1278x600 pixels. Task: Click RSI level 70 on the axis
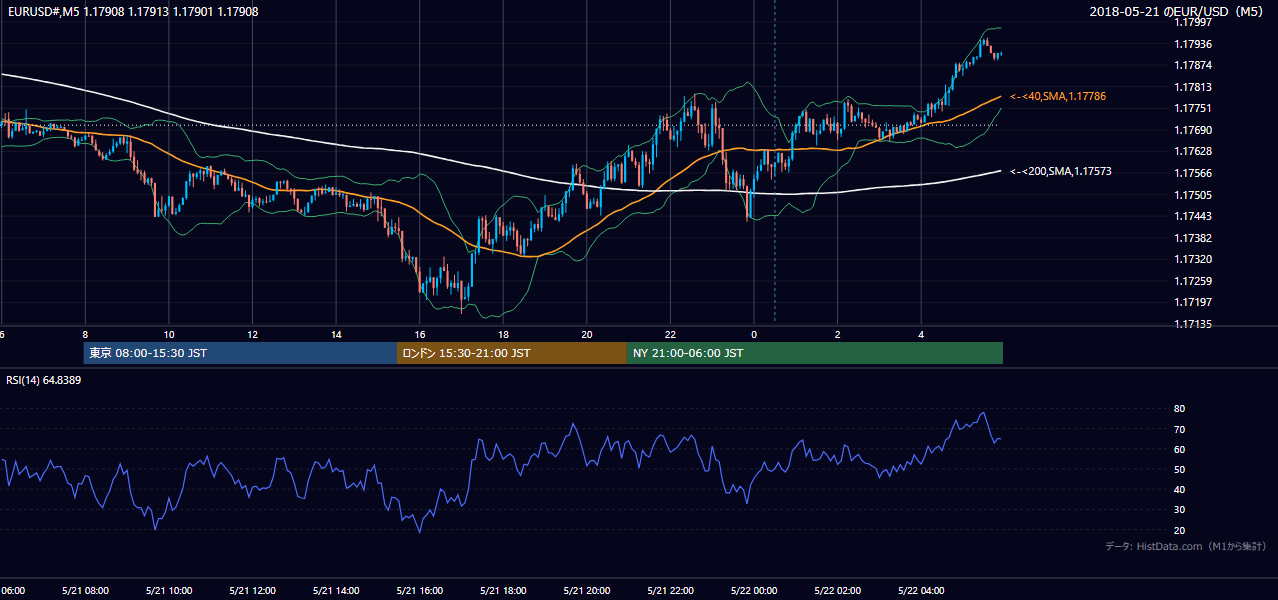coord(1180,429)
